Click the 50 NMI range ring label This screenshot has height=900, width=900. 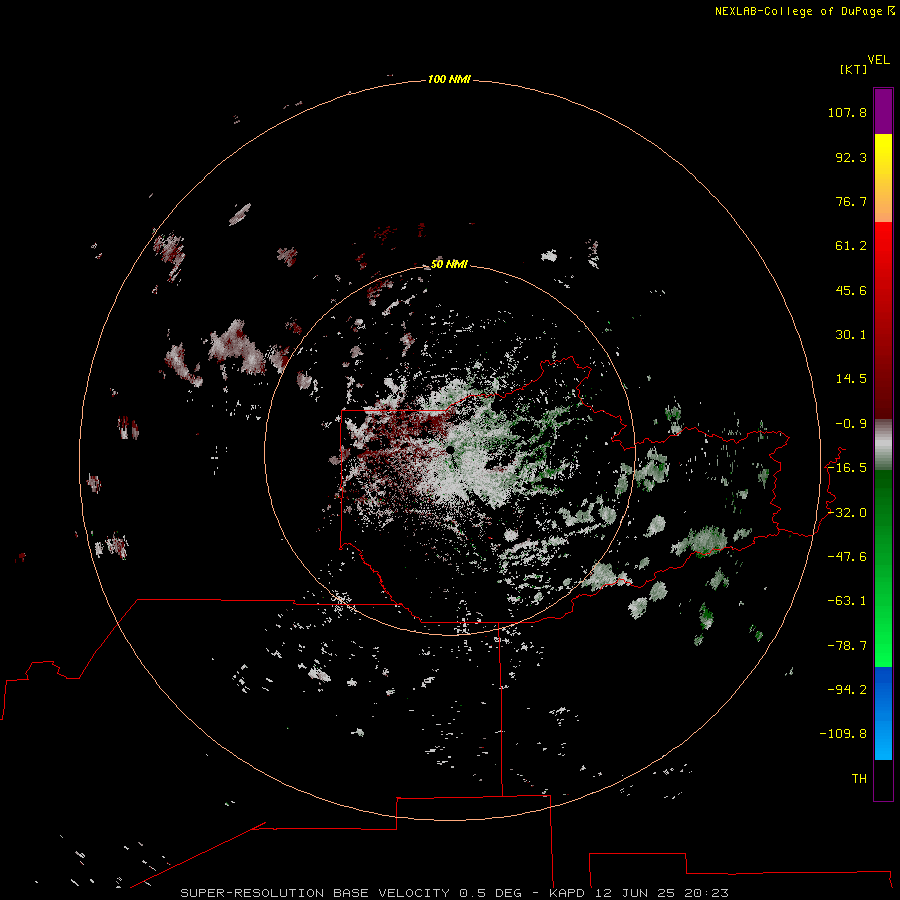coord(449,264)
